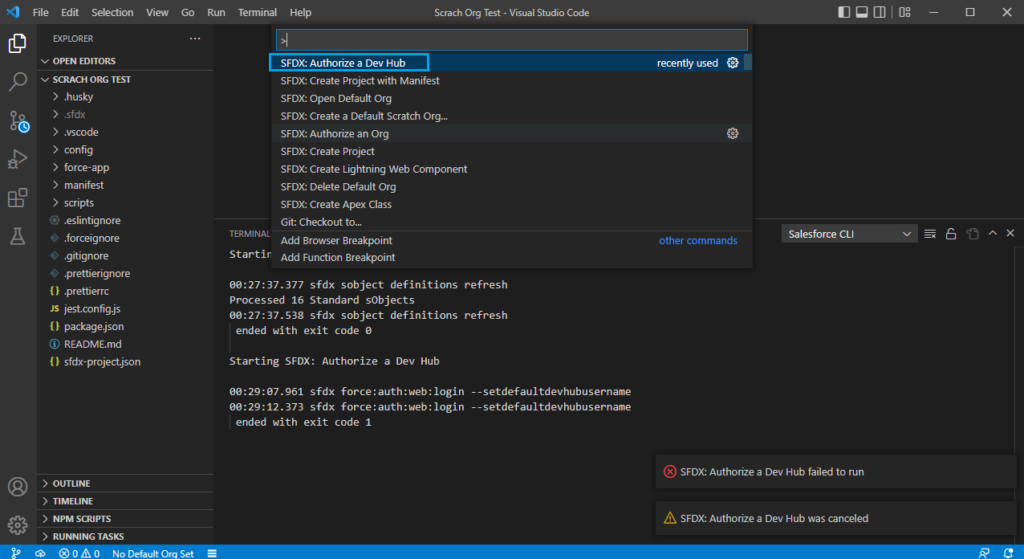Open Run and Debug view

pos(18,159)
